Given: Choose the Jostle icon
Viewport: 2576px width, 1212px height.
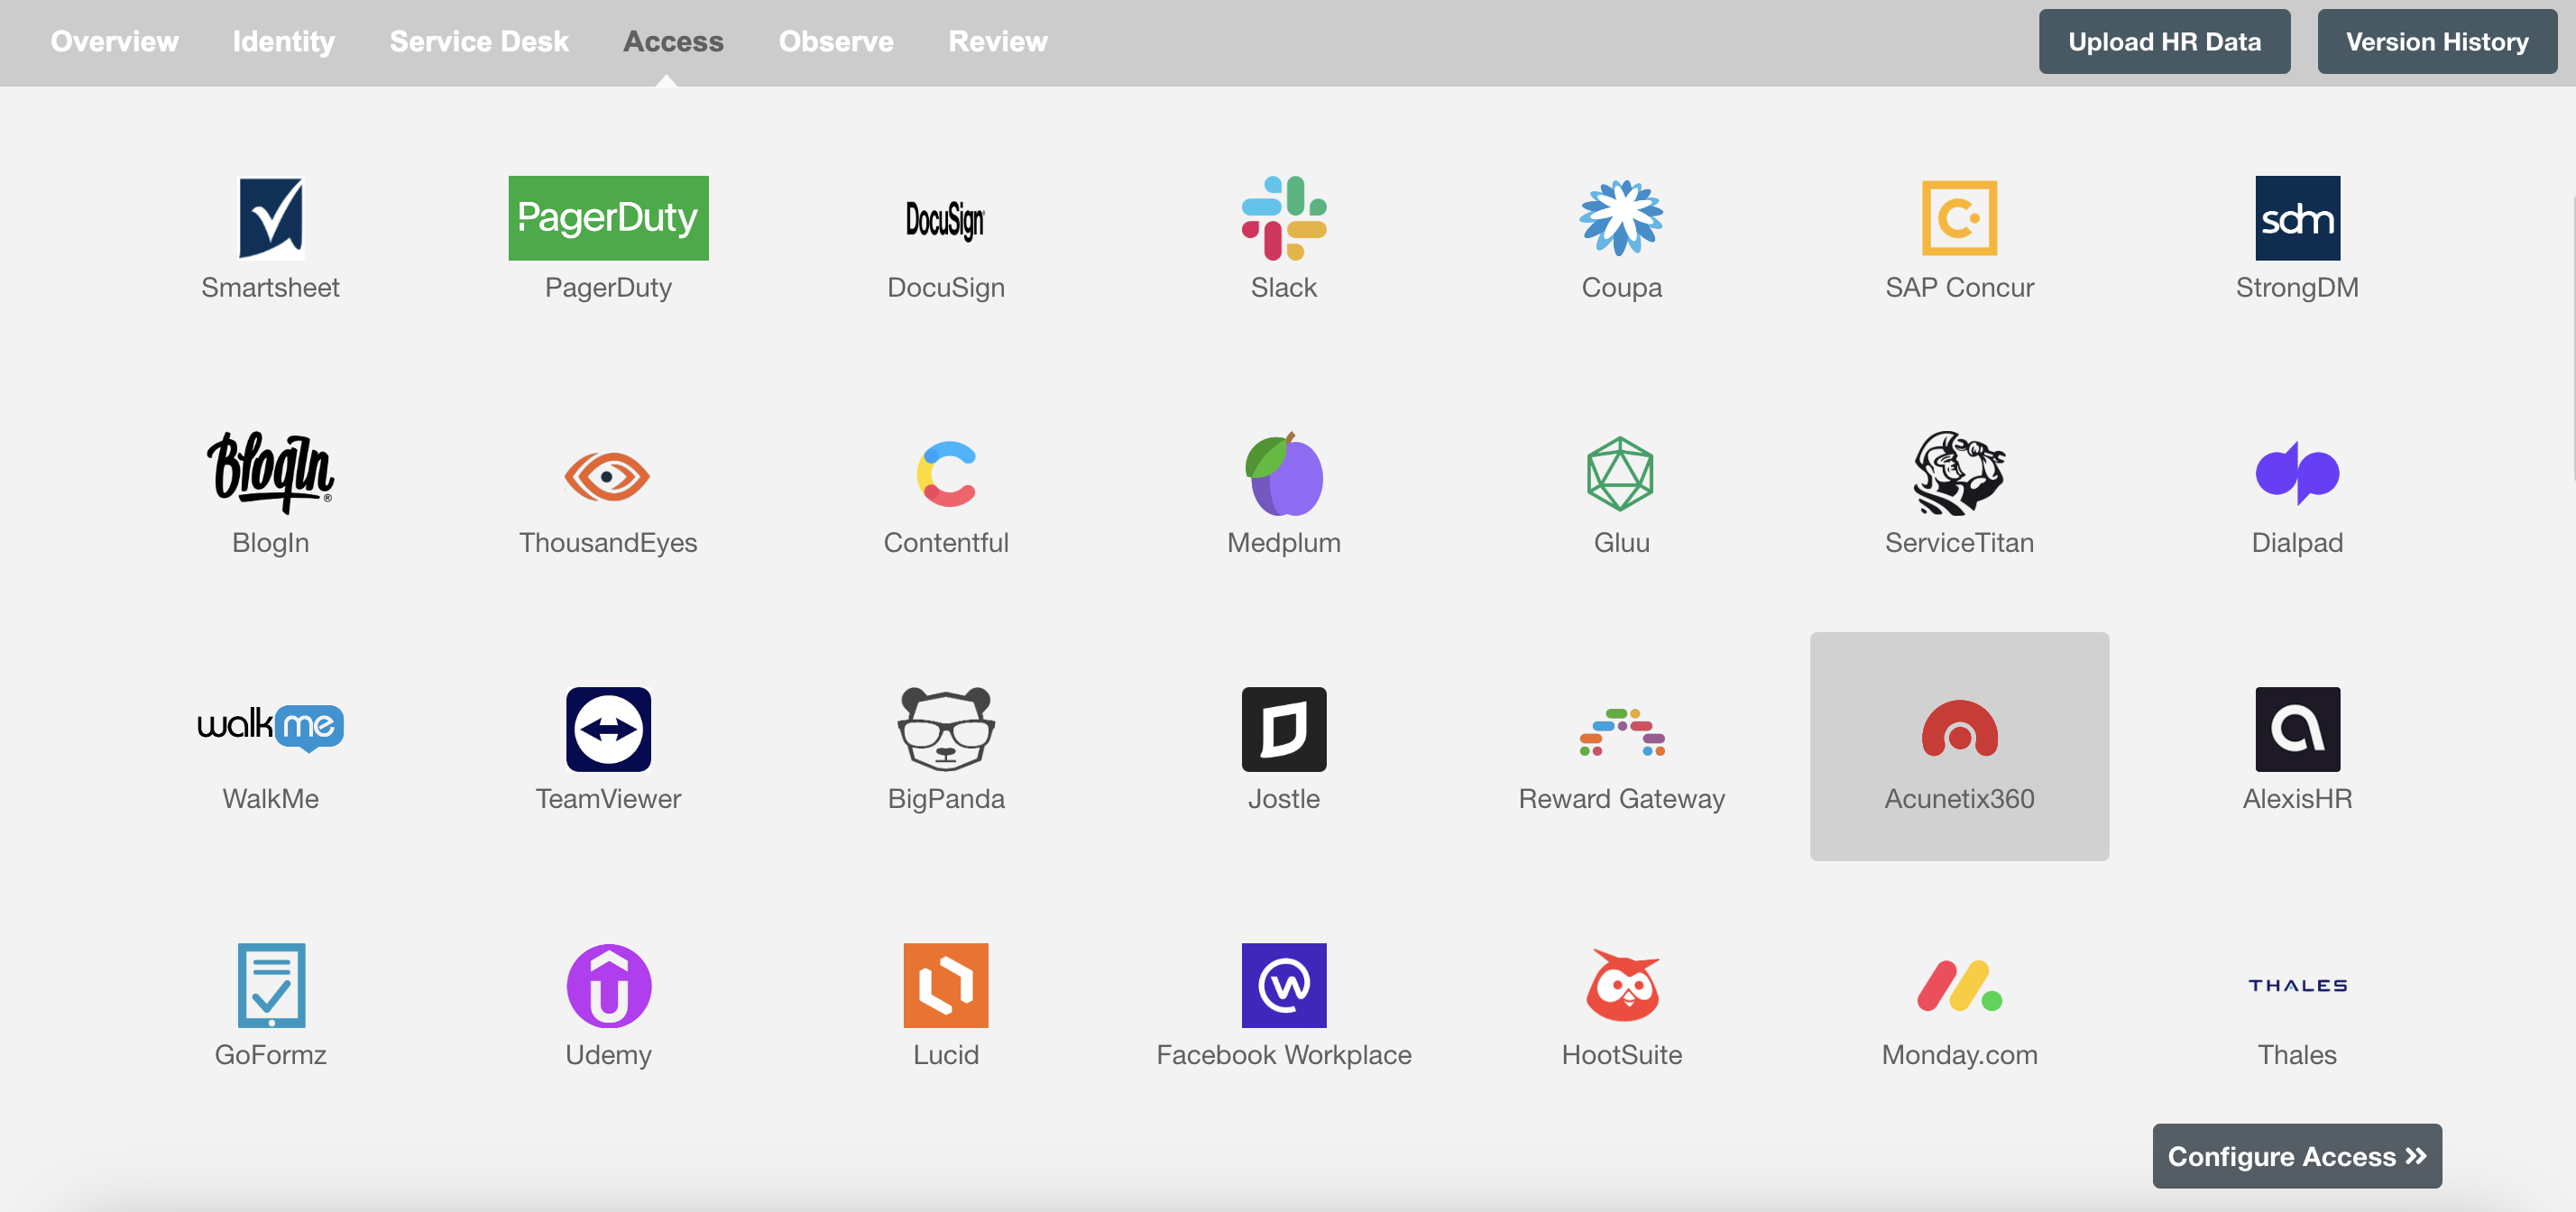Looking at the screenshot, I should 1283,729.
